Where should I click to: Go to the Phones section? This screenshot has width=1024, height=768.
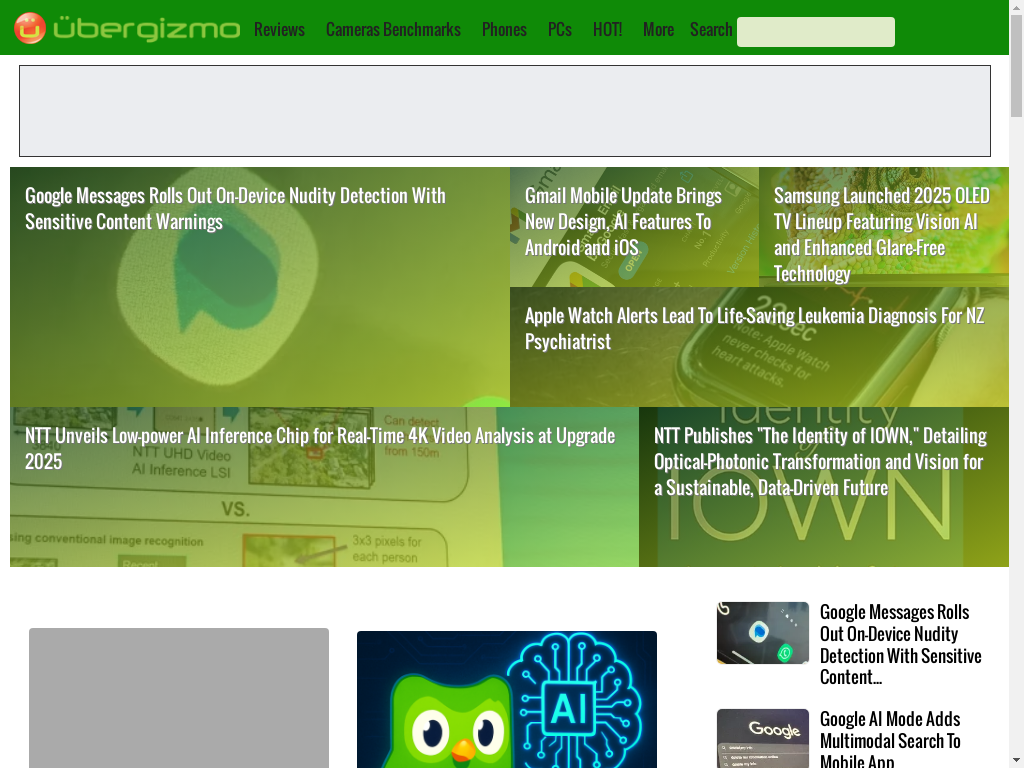pos(504,29)
